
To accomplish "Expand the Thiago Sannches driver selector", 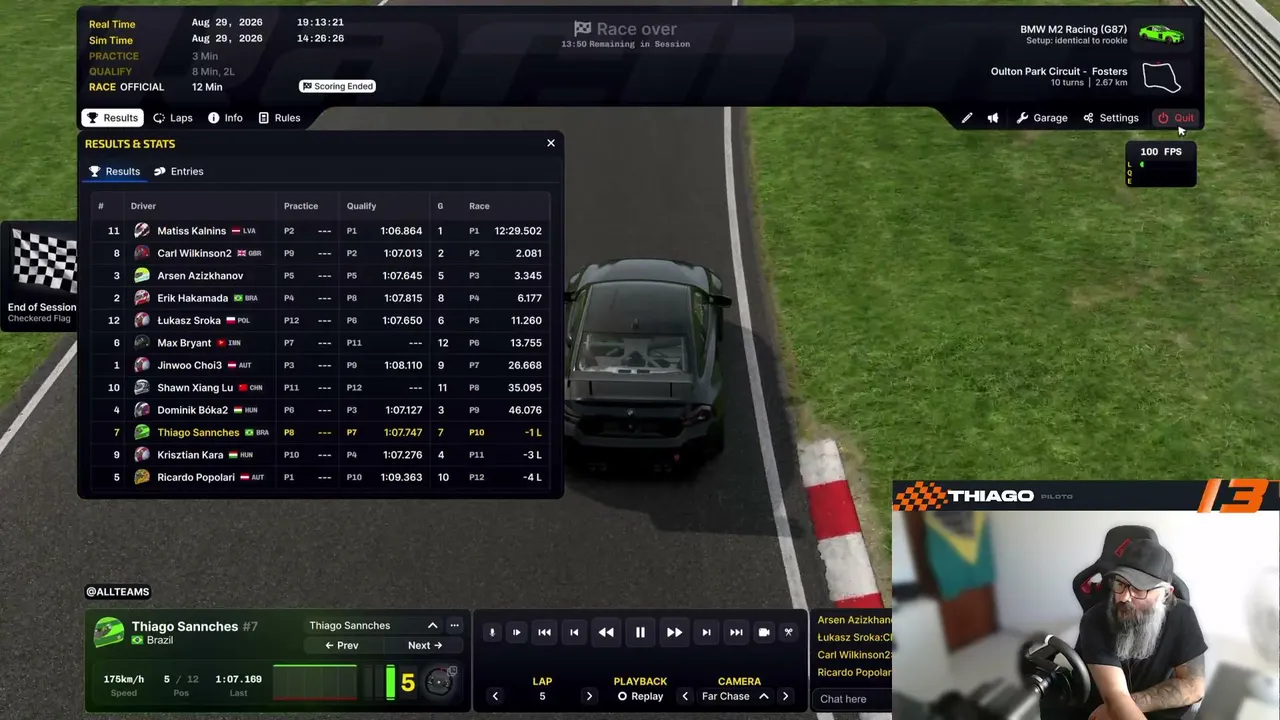I will click(432, 626).
